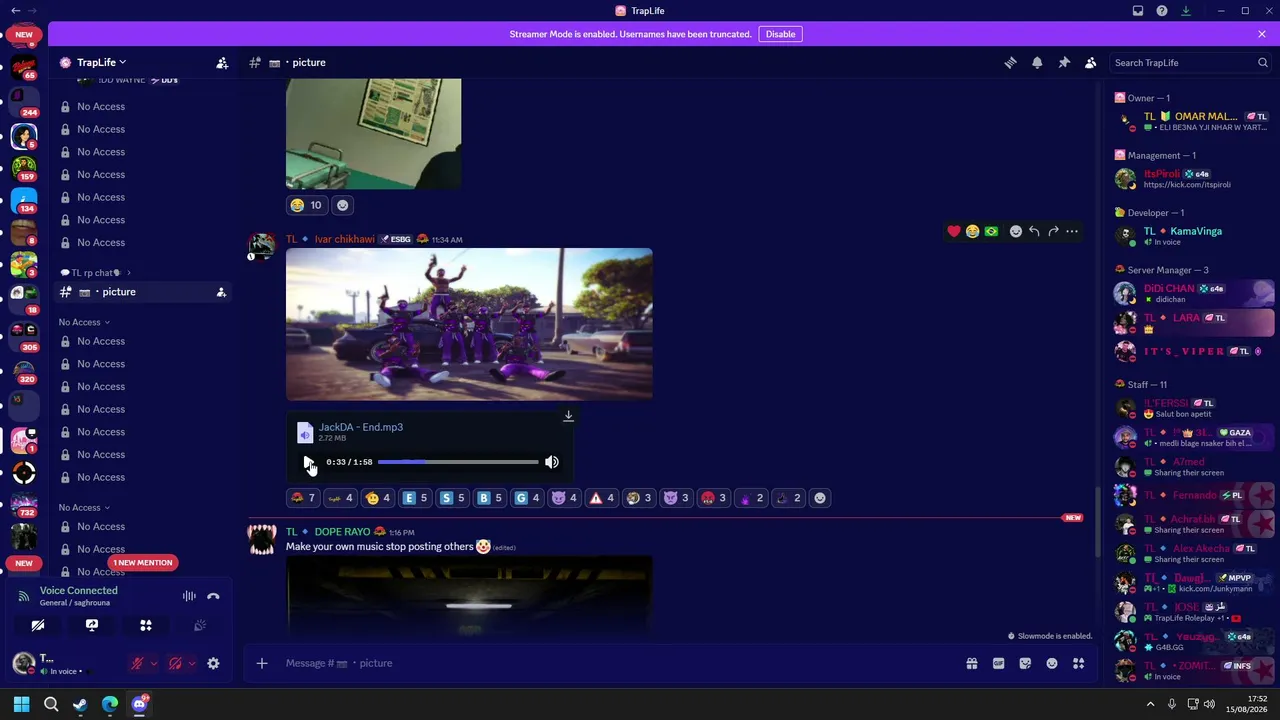This screenshot has width=1280, height=720.
Task: Open the gift icon in message bar
Action: [x=971, y=663]
